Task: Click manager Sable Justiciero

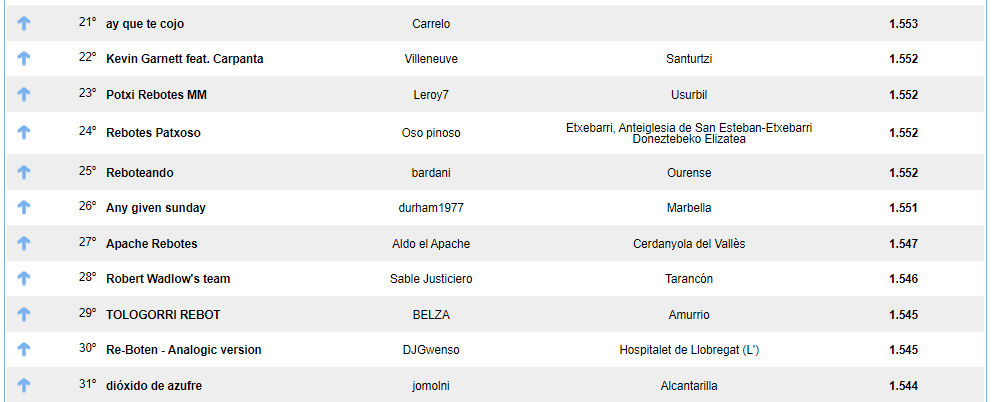Action: 431,279
